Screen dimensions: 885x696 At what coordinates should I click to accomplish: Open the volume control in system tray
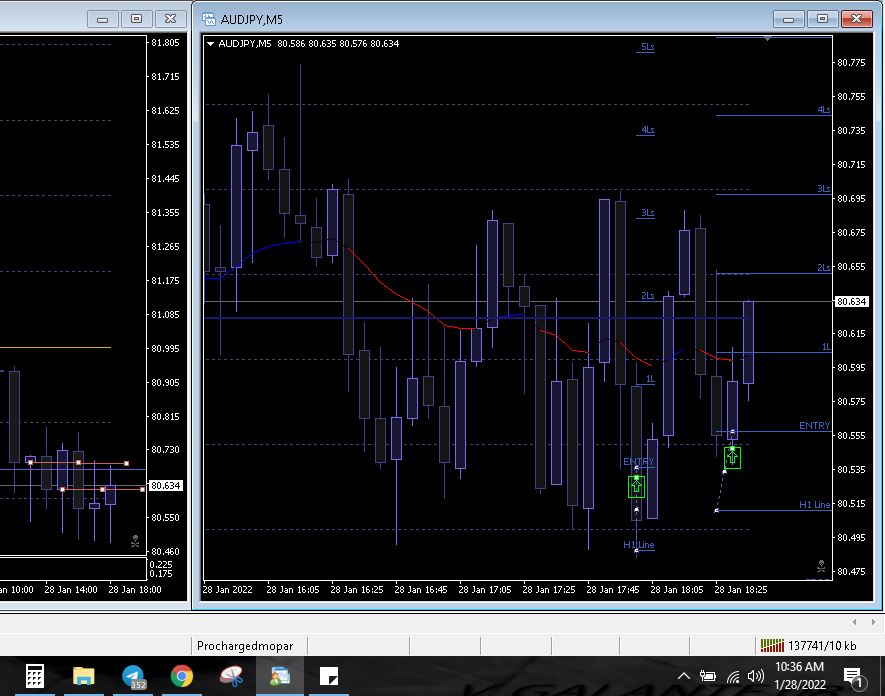pyautogui.click(x=756, y=677)
